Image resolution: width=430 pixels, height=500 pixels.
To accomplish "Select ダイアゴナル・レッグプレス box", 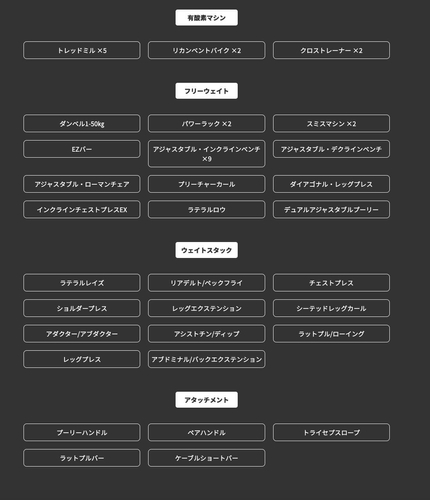I will (331, 184).
